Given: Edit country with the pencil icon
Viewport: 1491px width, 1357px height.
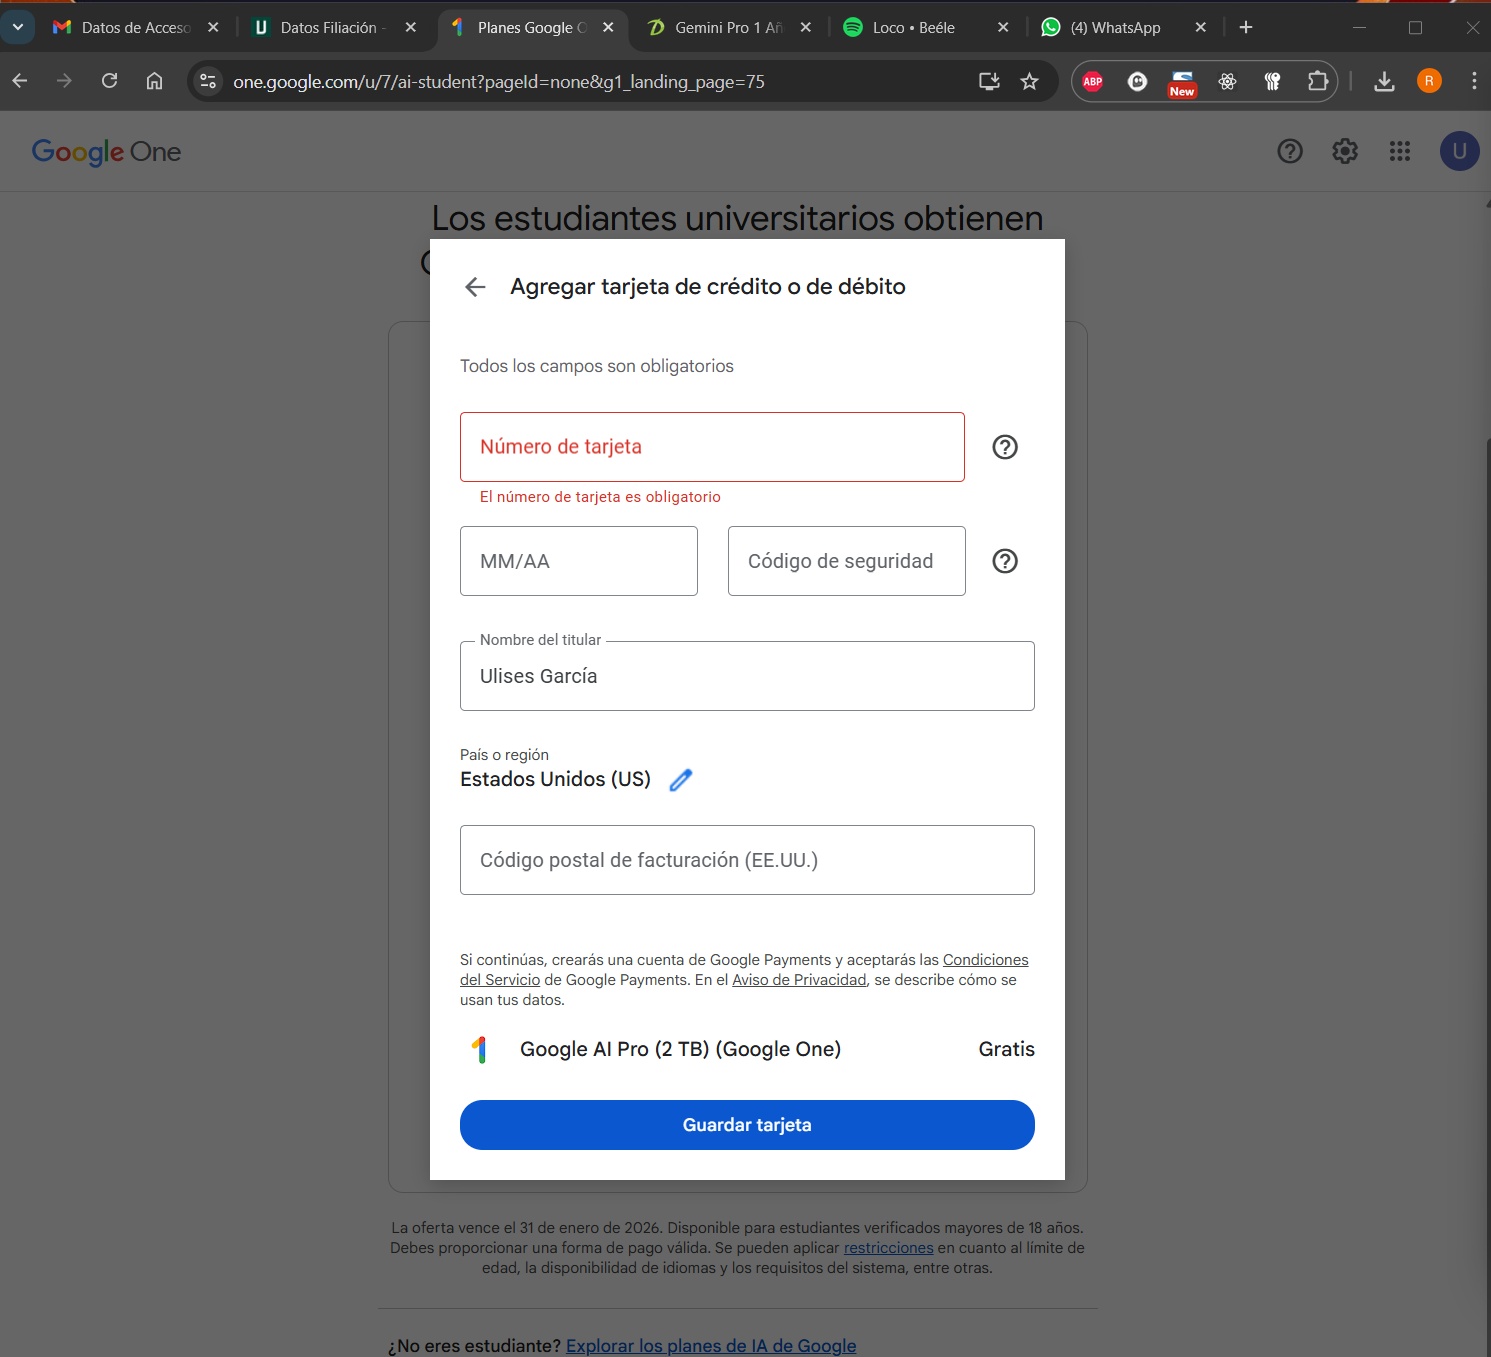Looking at the screenshot, I should point(681,780).
